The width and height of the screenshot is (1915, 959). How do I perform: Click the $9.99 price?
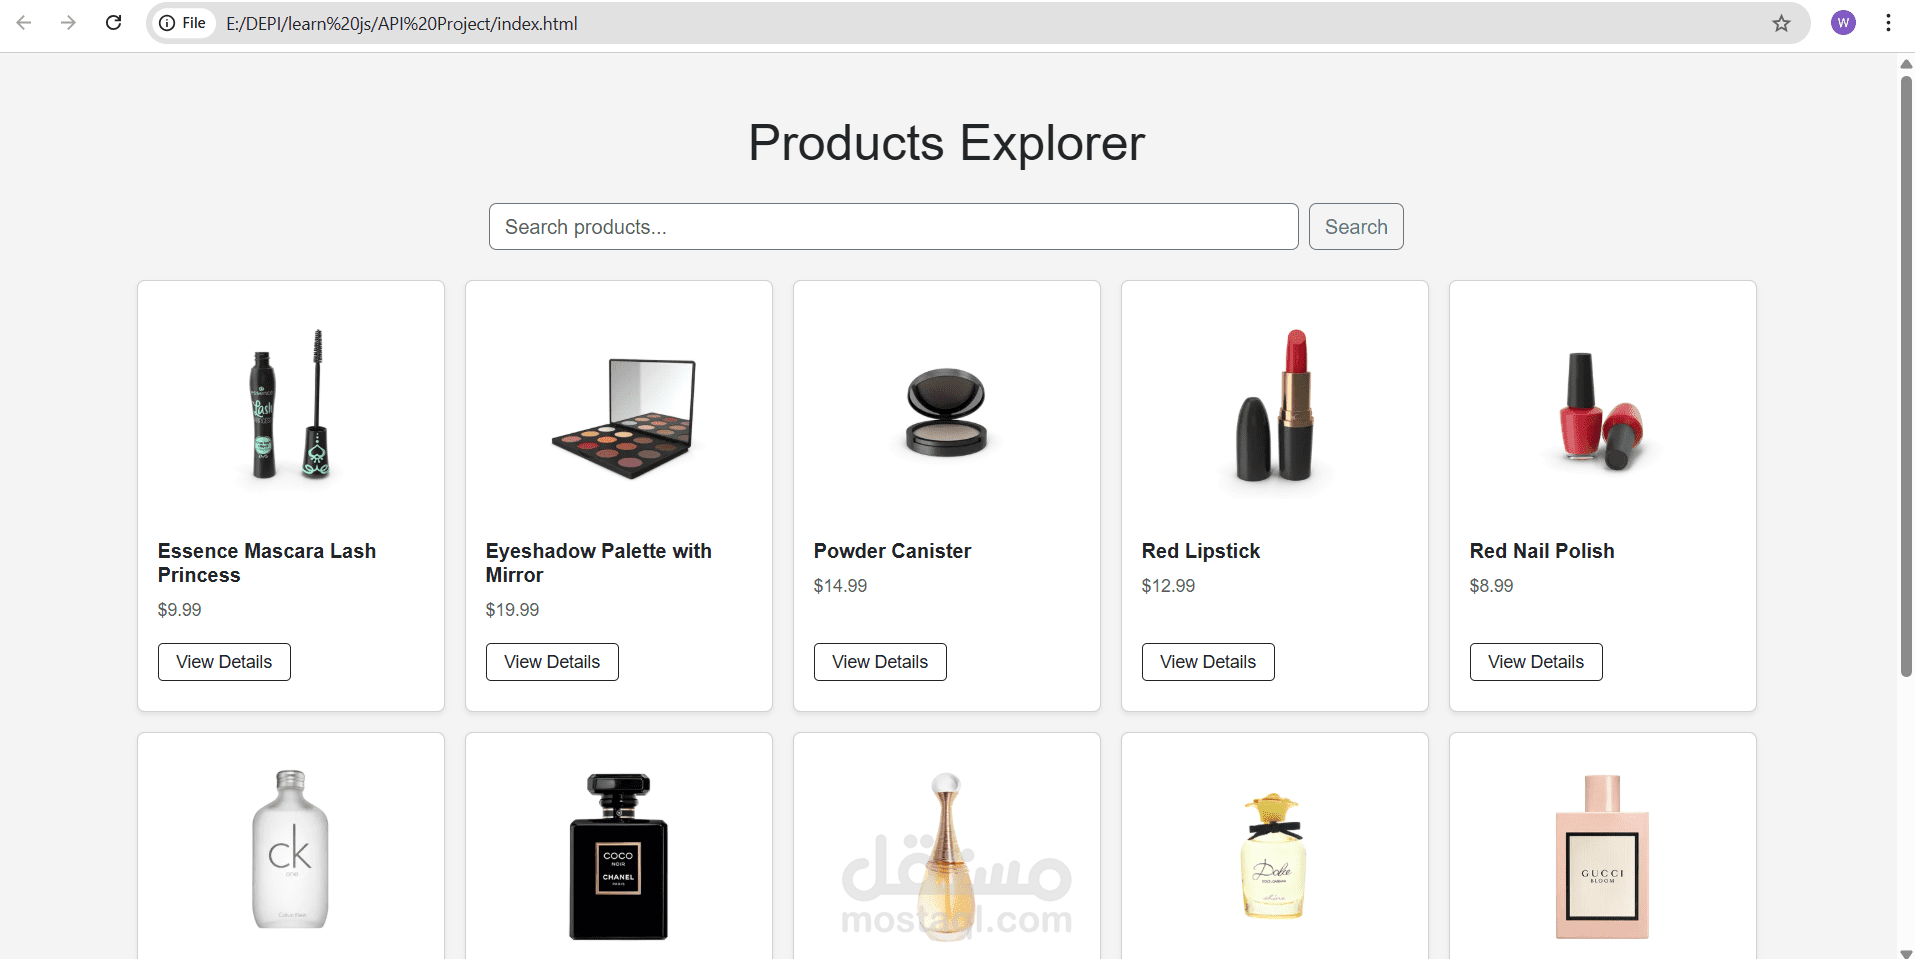pos(180,610)
